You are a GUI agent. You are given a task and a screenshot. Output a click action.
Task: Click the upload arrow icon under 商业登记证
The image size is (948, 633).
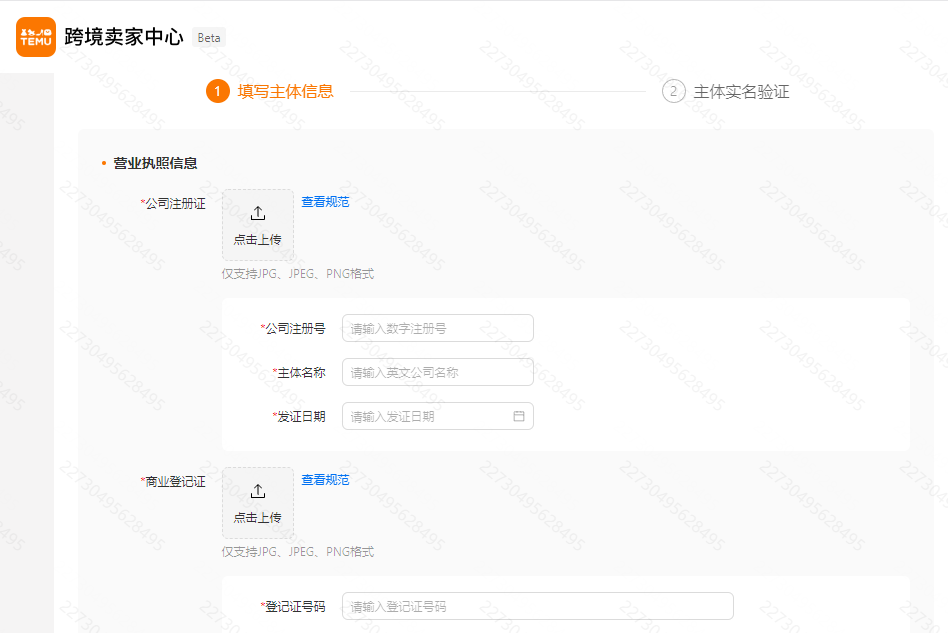click(x=257, y=490)
